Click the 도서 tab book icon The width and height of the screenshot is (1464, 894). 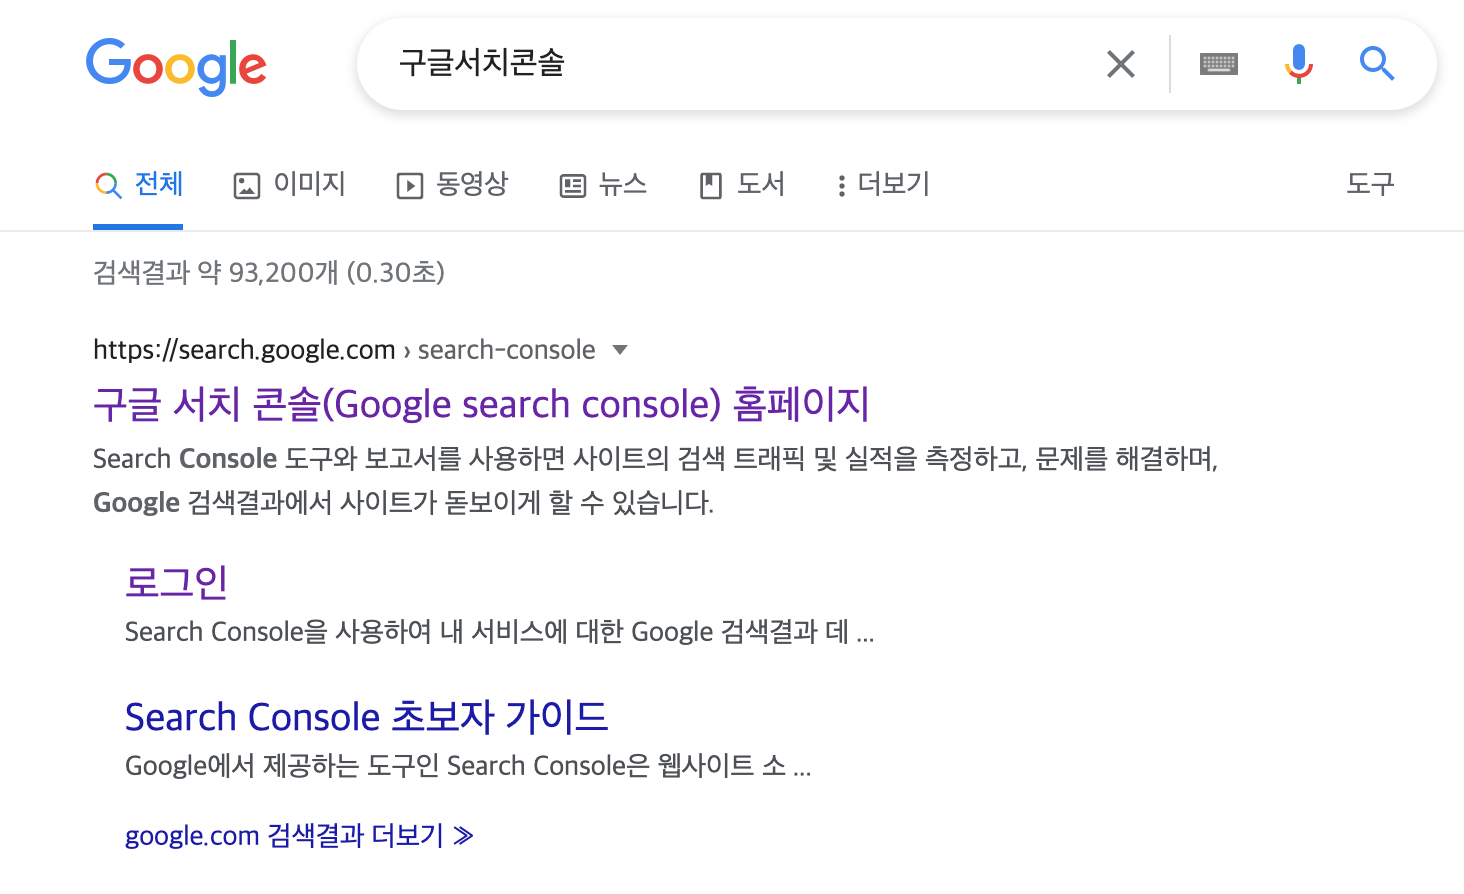pos(711,186)
